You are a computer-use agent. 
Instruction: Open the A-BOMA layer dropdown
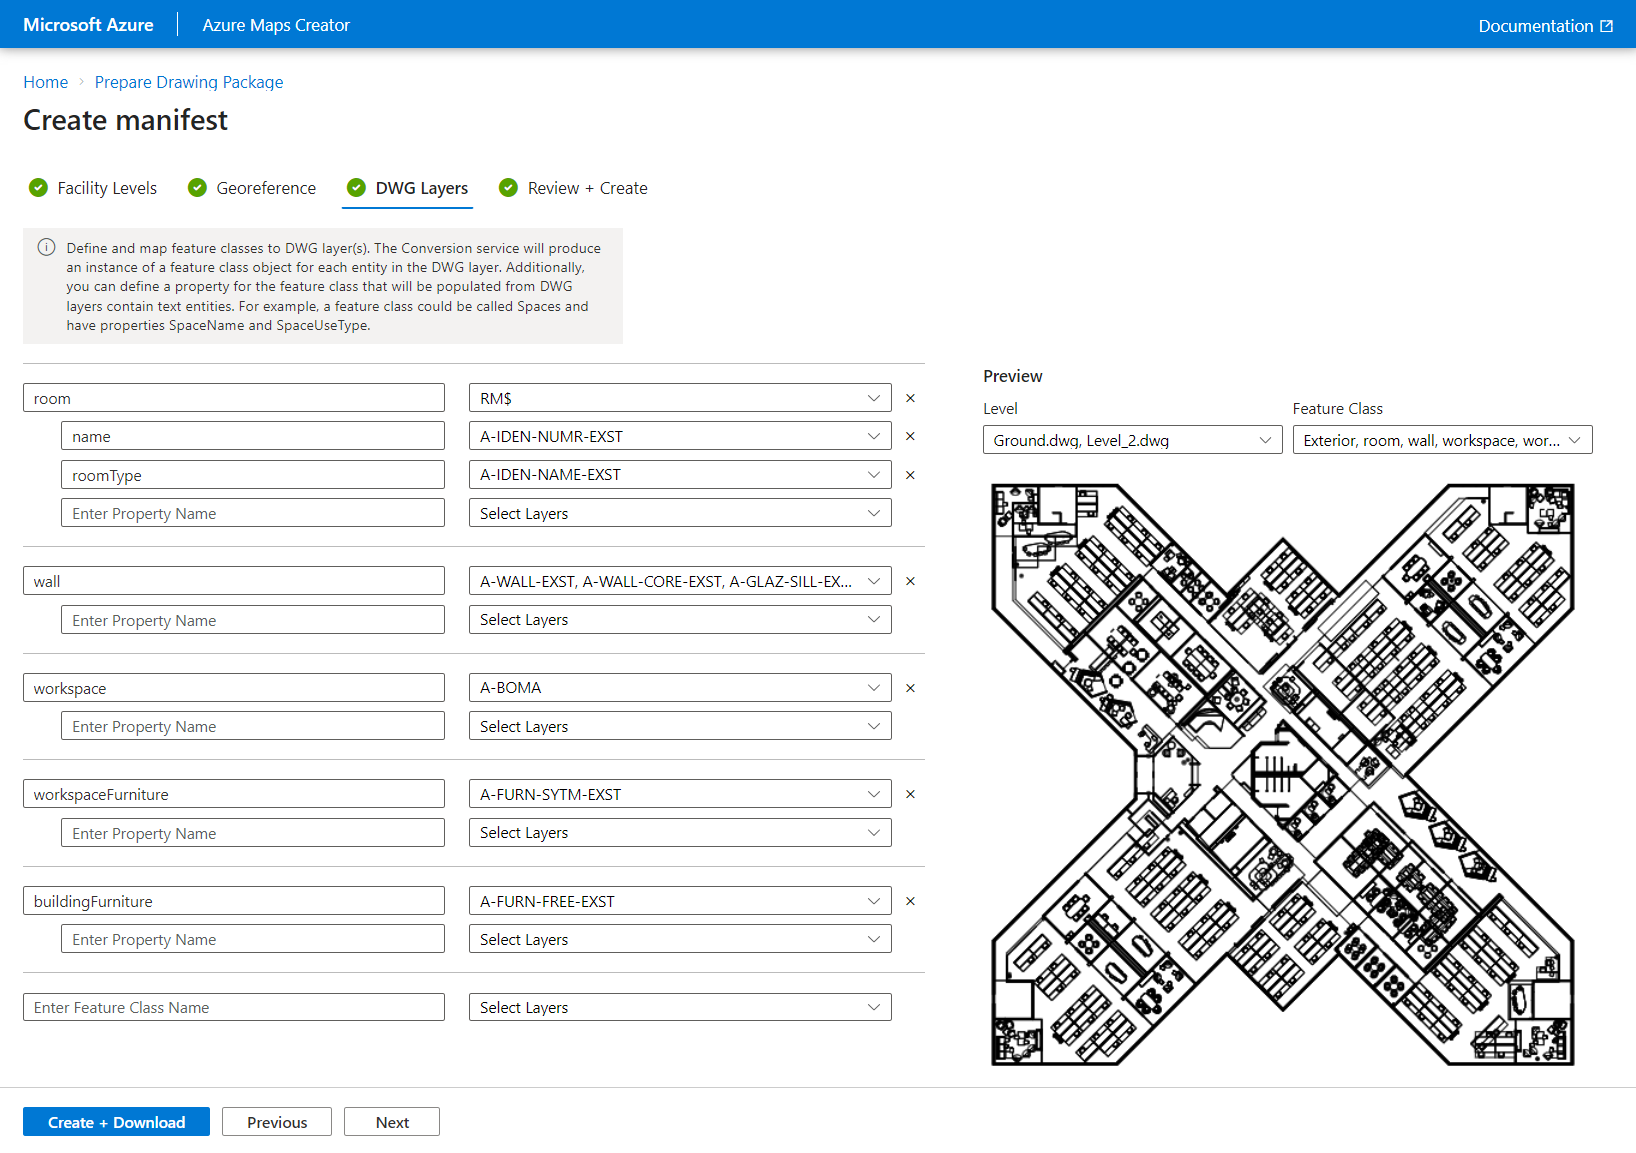point(679,688)
